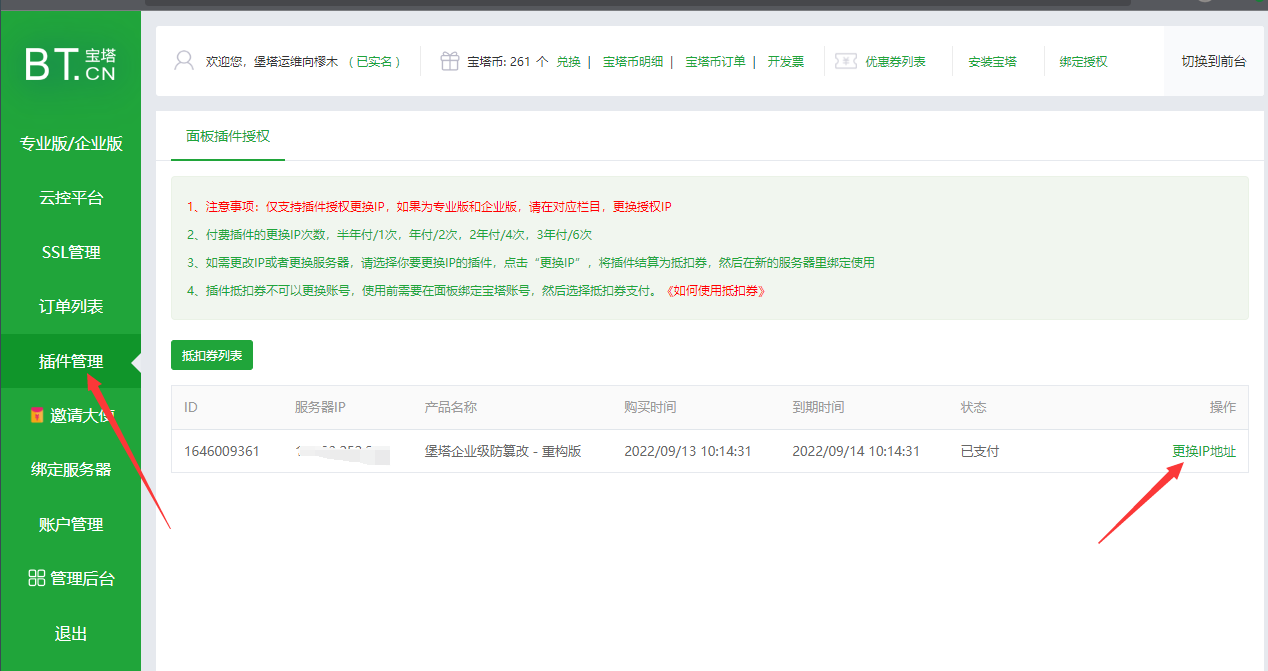Click the 兑换 link
The image size is (1268, 671).
point(568,61)
